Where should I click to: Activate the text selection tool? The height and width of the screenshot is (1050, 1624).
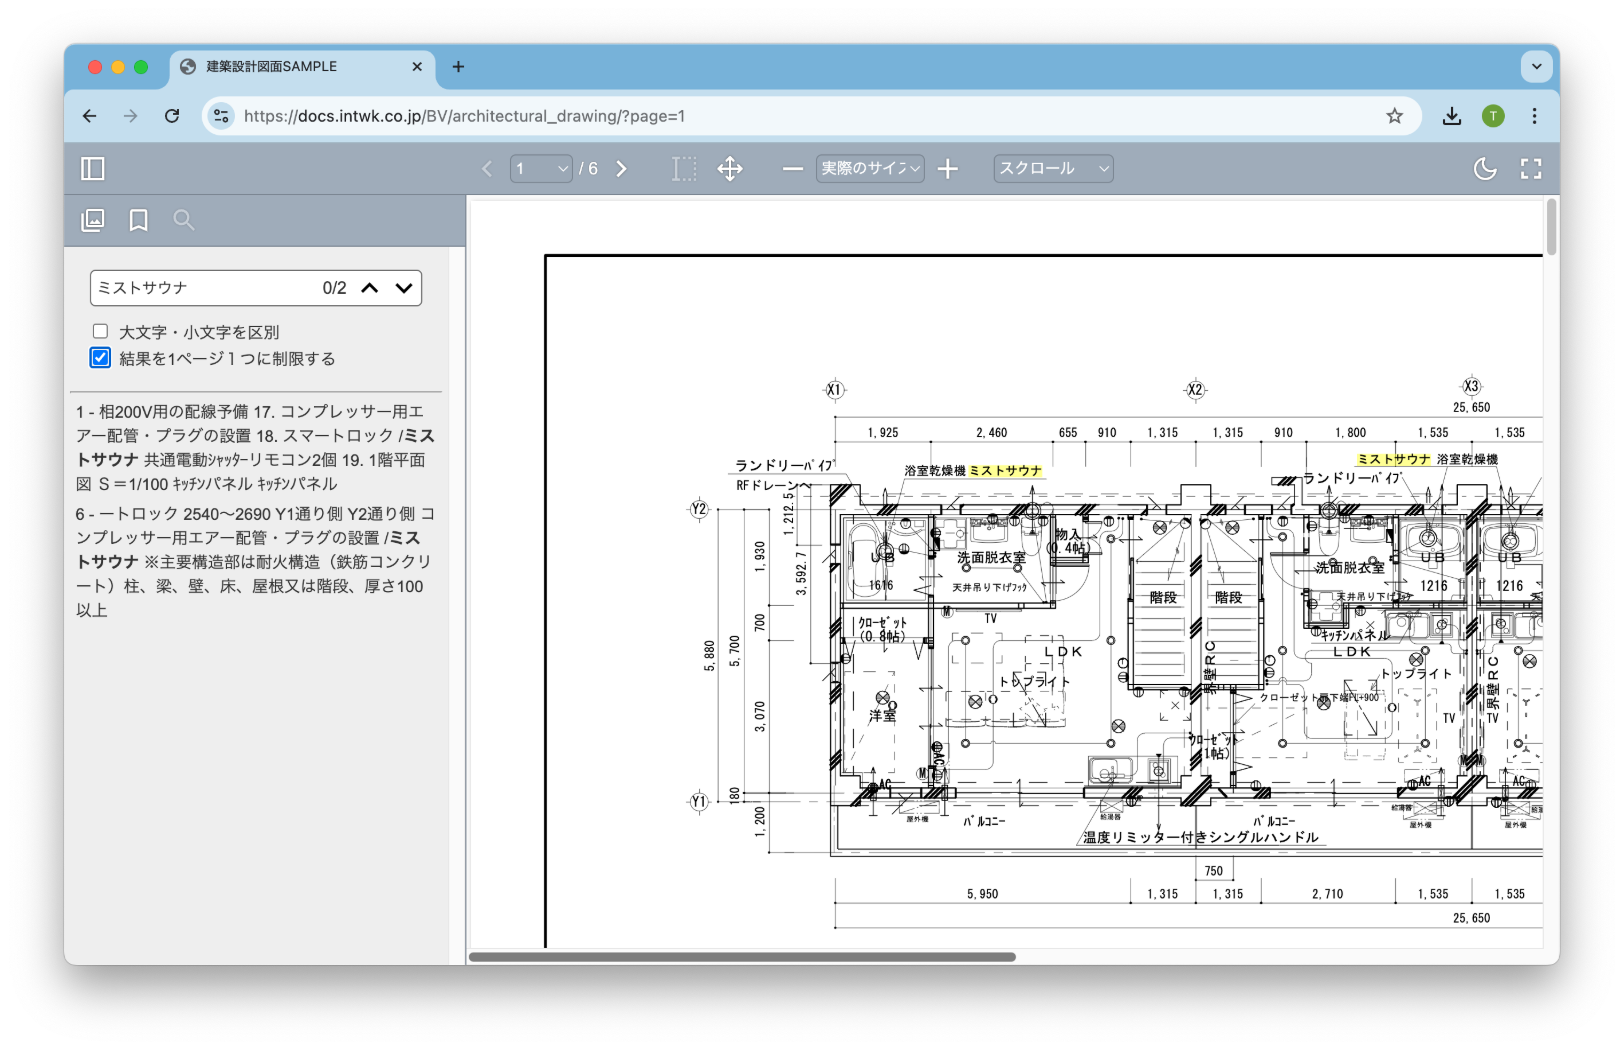684,169
